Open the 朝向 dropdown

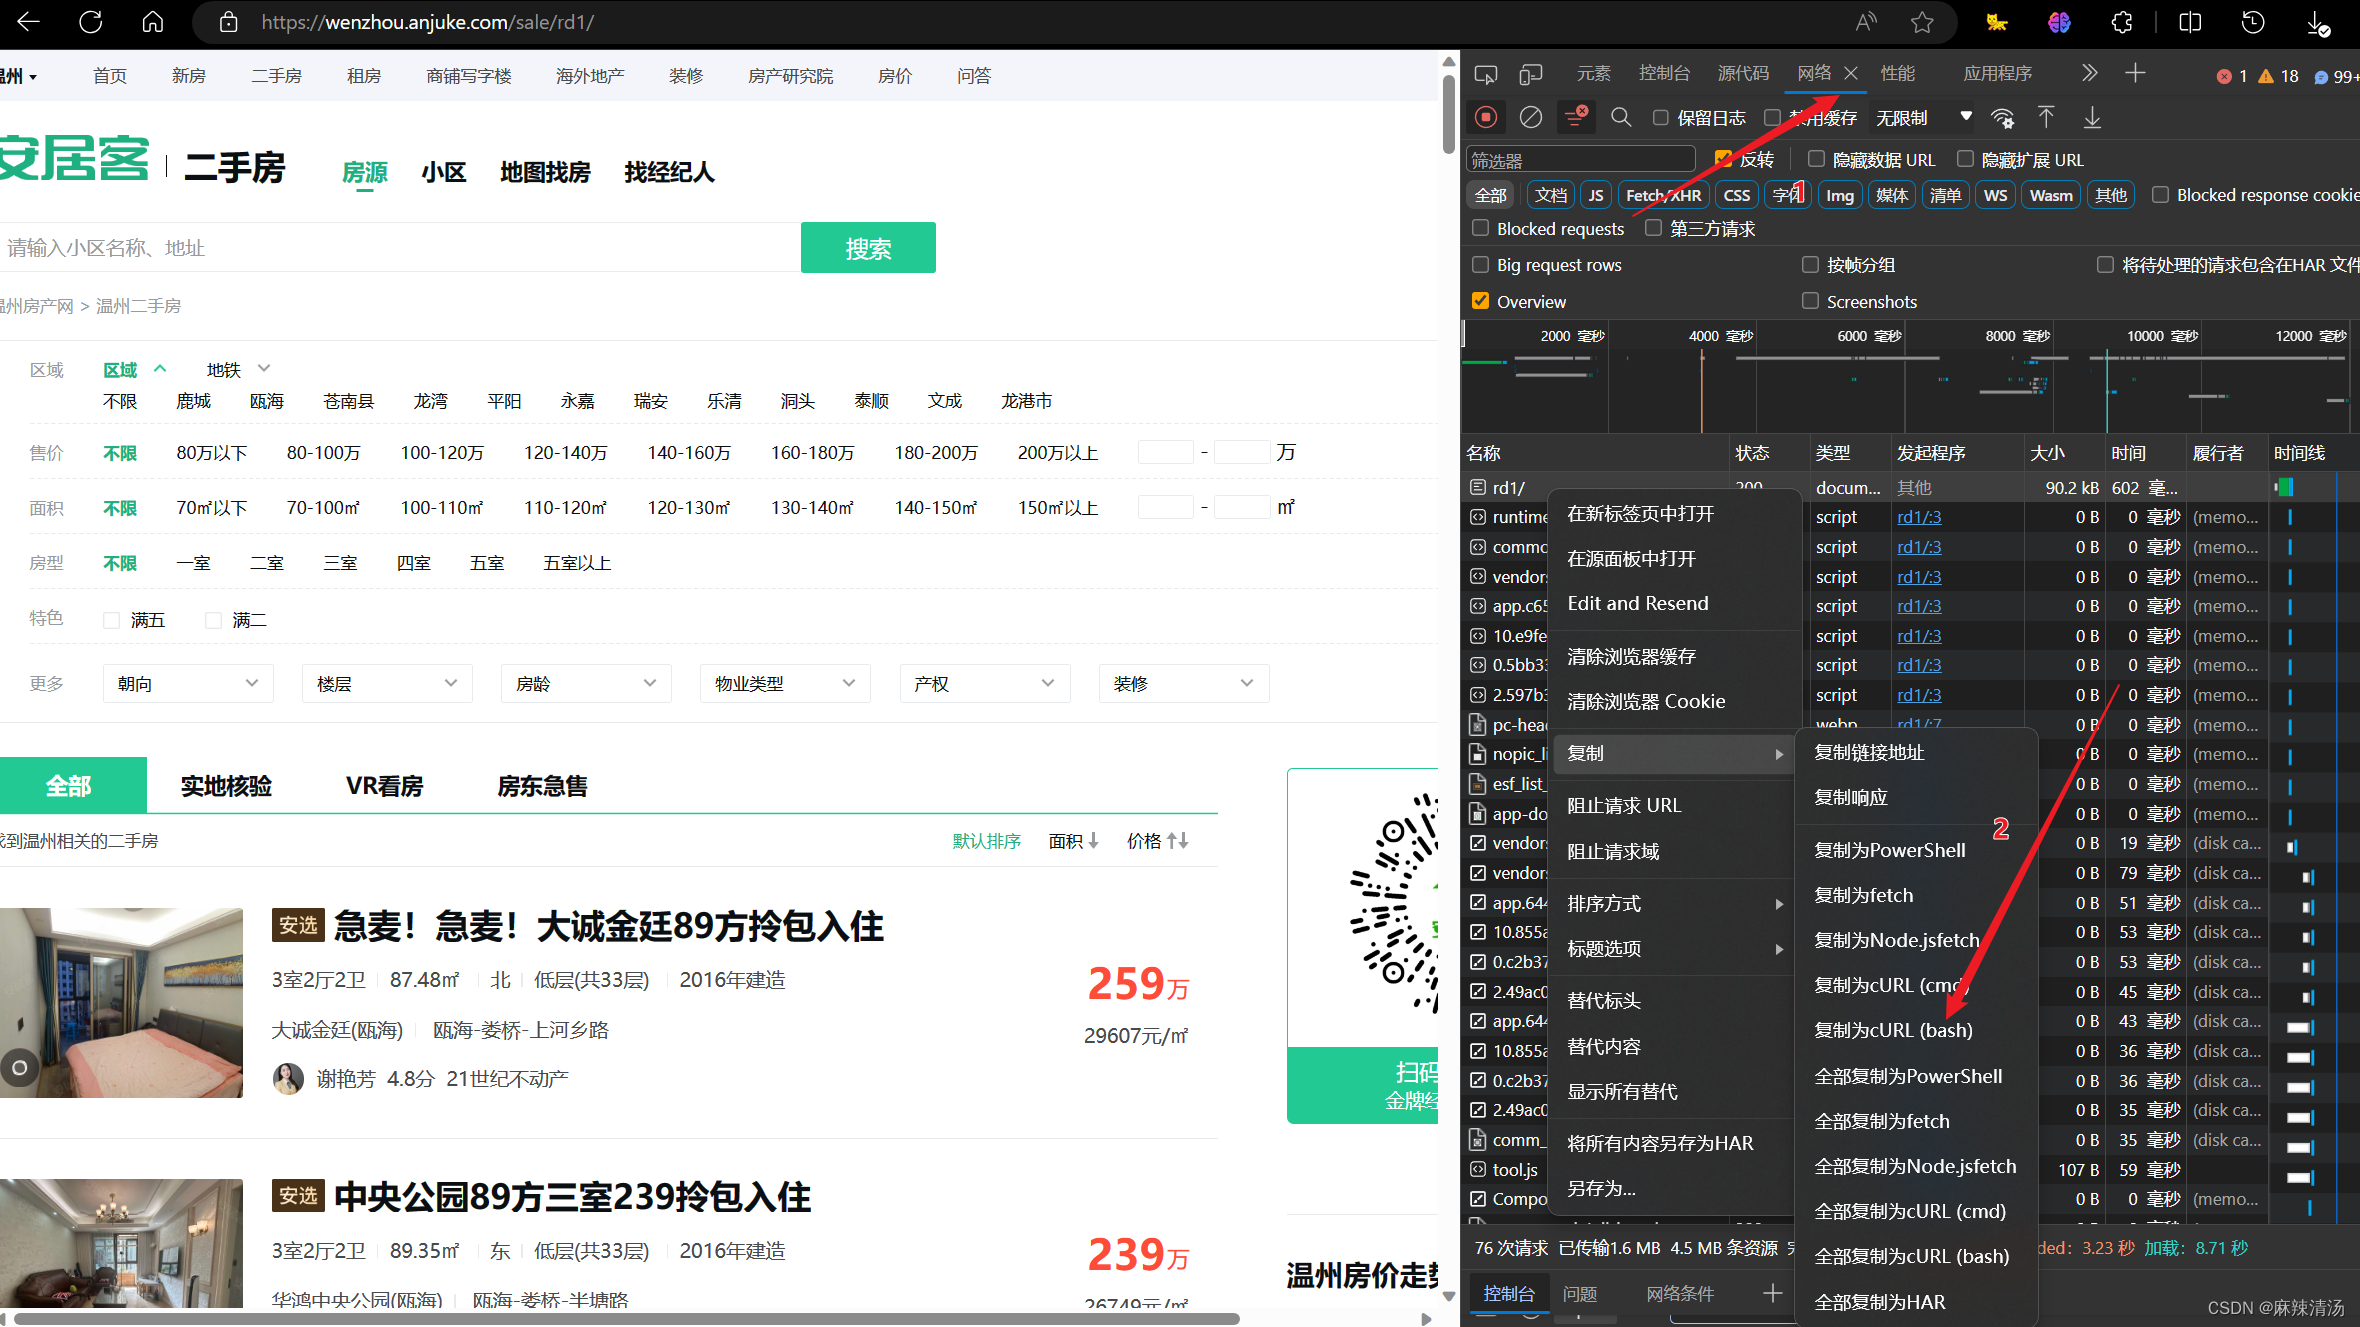(x=188, y=683)
